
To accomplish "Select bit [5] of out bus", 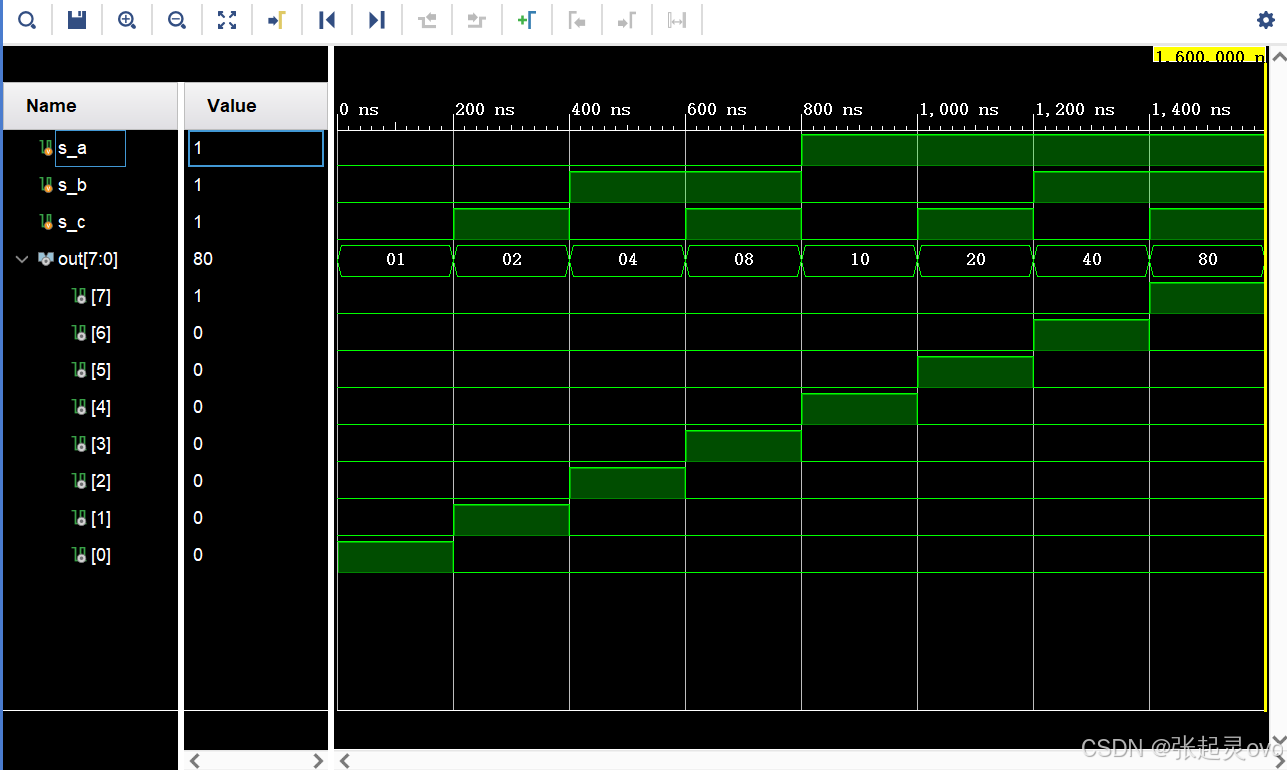I will (100, 370).
